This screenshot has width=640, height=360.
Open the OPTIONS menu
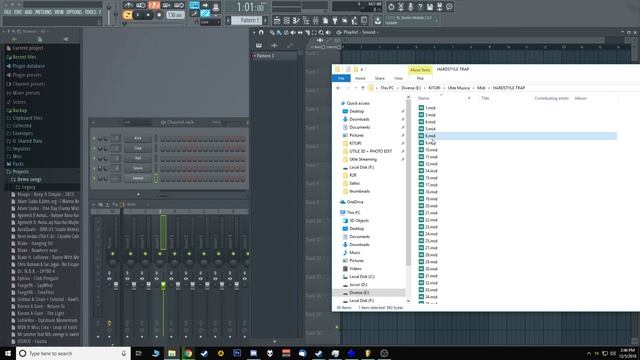click(74, 12)
